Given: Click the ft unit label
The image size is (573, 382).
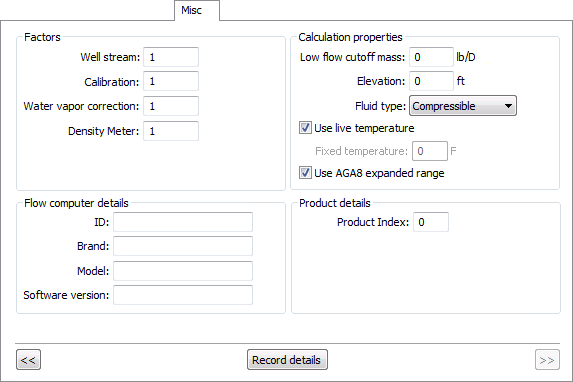Looking at the screenshot, I should click(460, 81).
